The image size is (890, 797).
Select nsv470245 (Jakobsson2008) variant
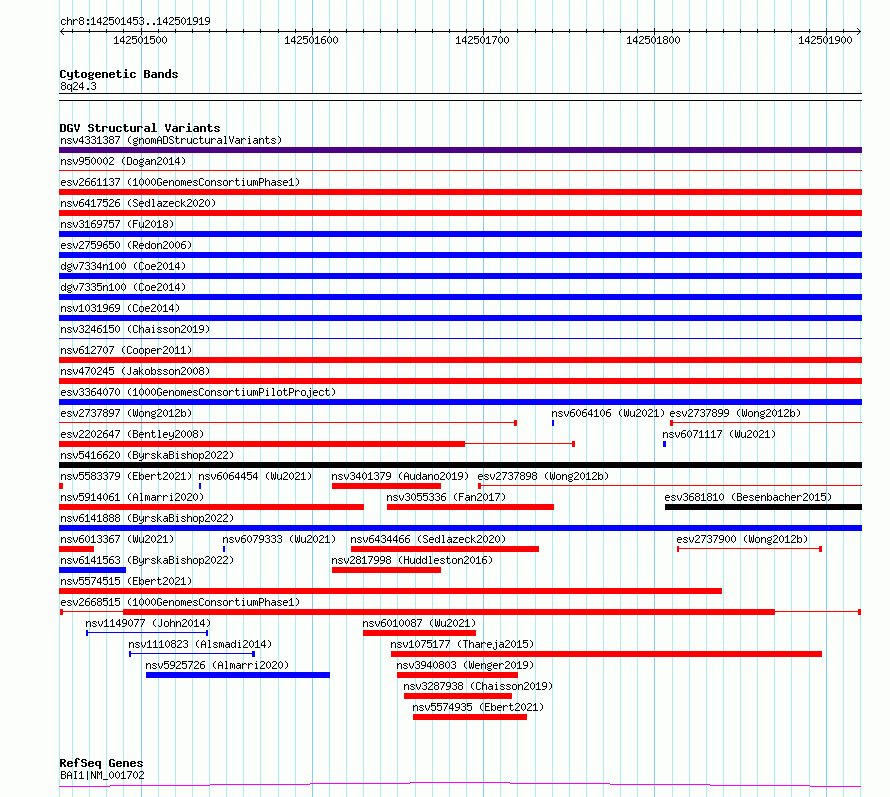pyautogui.click(x=135, y=371)
